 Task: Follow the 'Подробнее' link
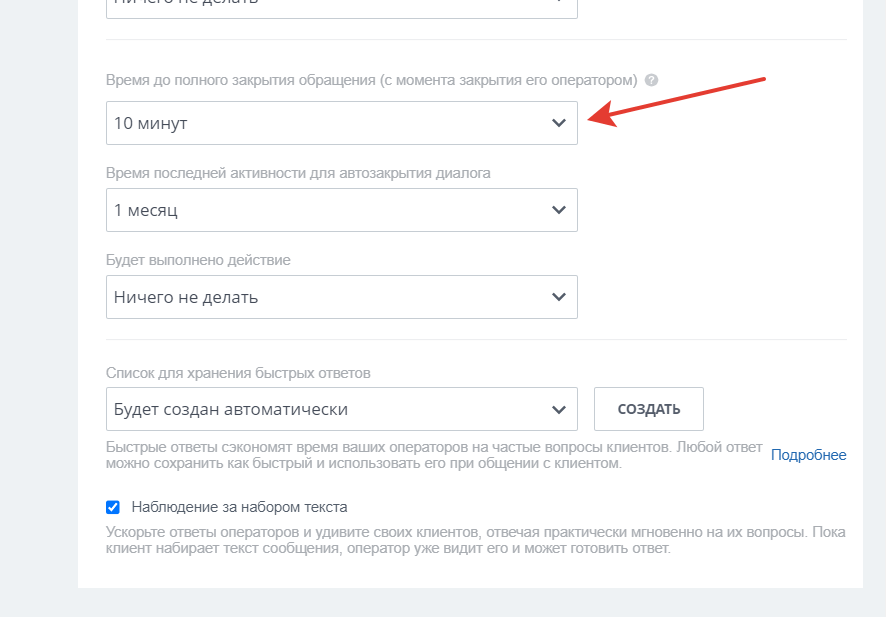[809, 455]
